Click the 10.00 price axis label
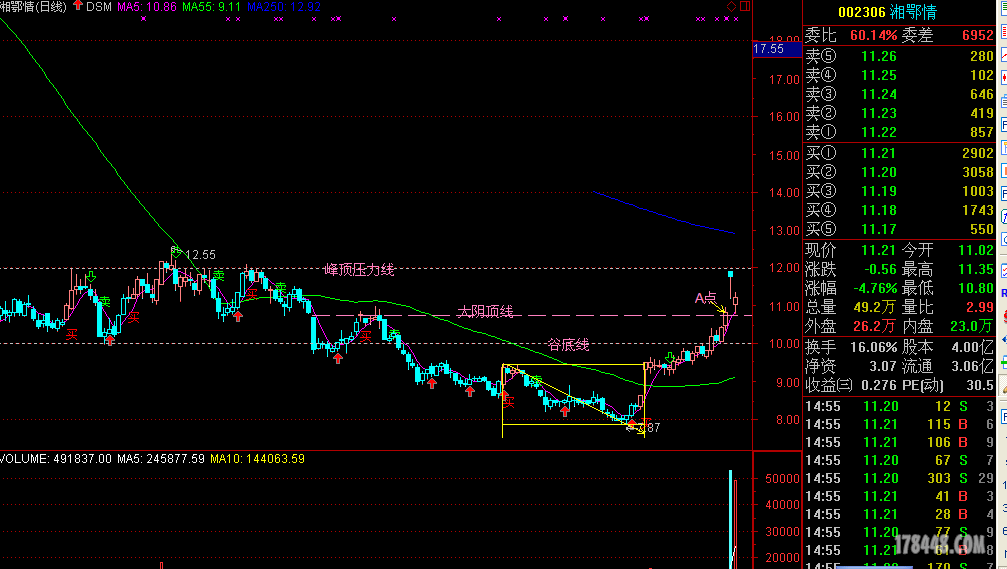1007x569 pixels. [x=784, y=344]
